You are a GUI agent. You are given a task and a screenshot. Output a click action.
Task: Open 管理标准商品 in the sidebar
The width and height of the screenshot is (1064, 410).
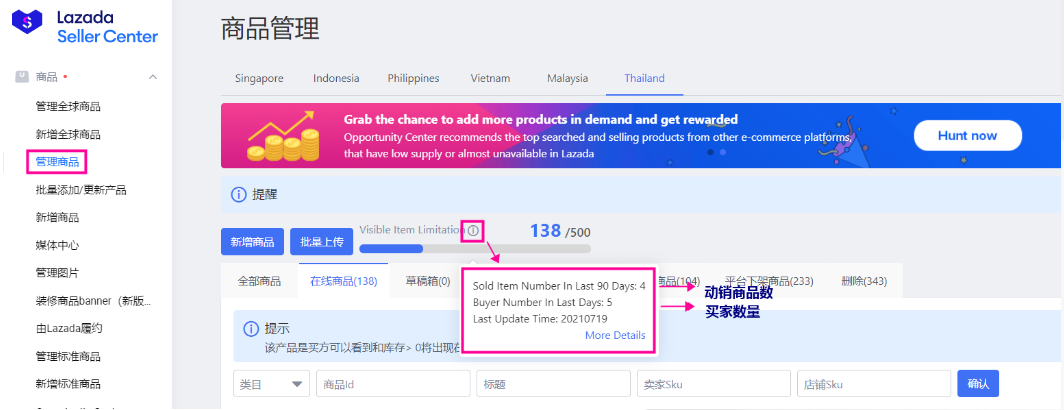(x=68, y=356)
